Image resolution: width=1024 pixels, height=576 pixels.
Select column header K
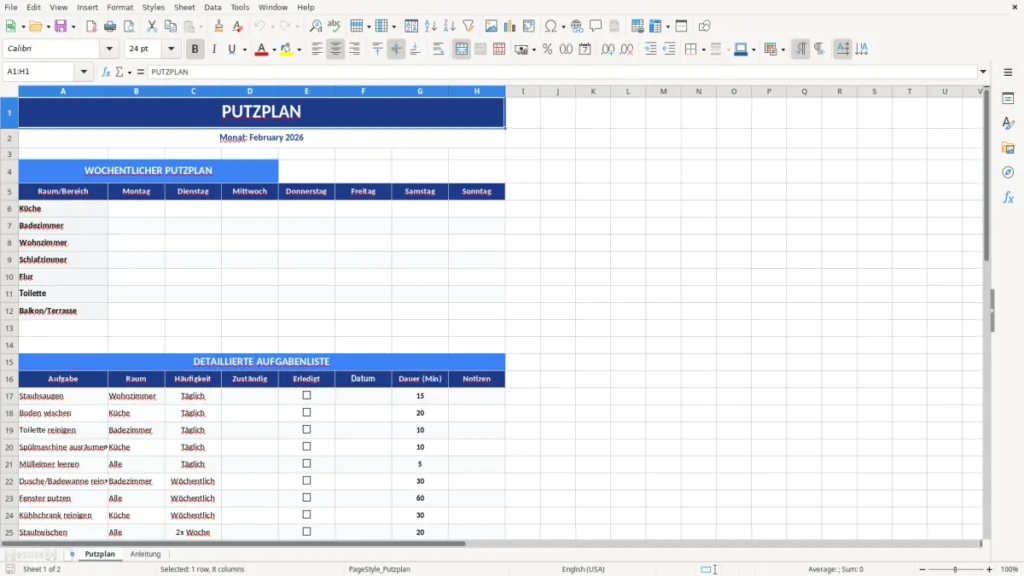[x=593, y=91]
